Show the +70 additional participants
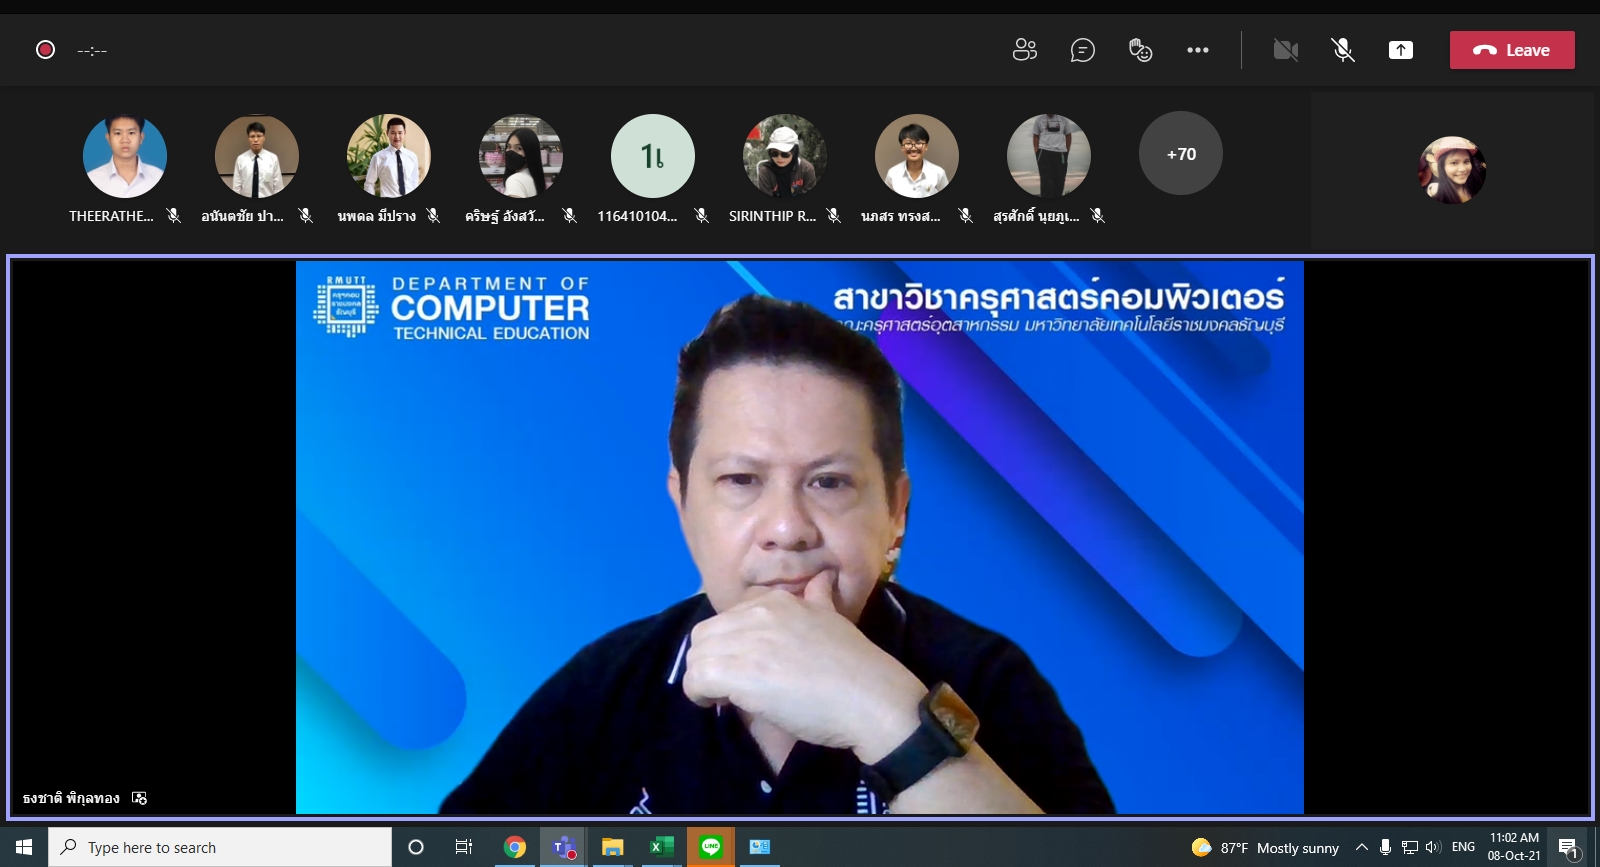This screenshot has height=867, width=1600. [x=1181, y=154]
